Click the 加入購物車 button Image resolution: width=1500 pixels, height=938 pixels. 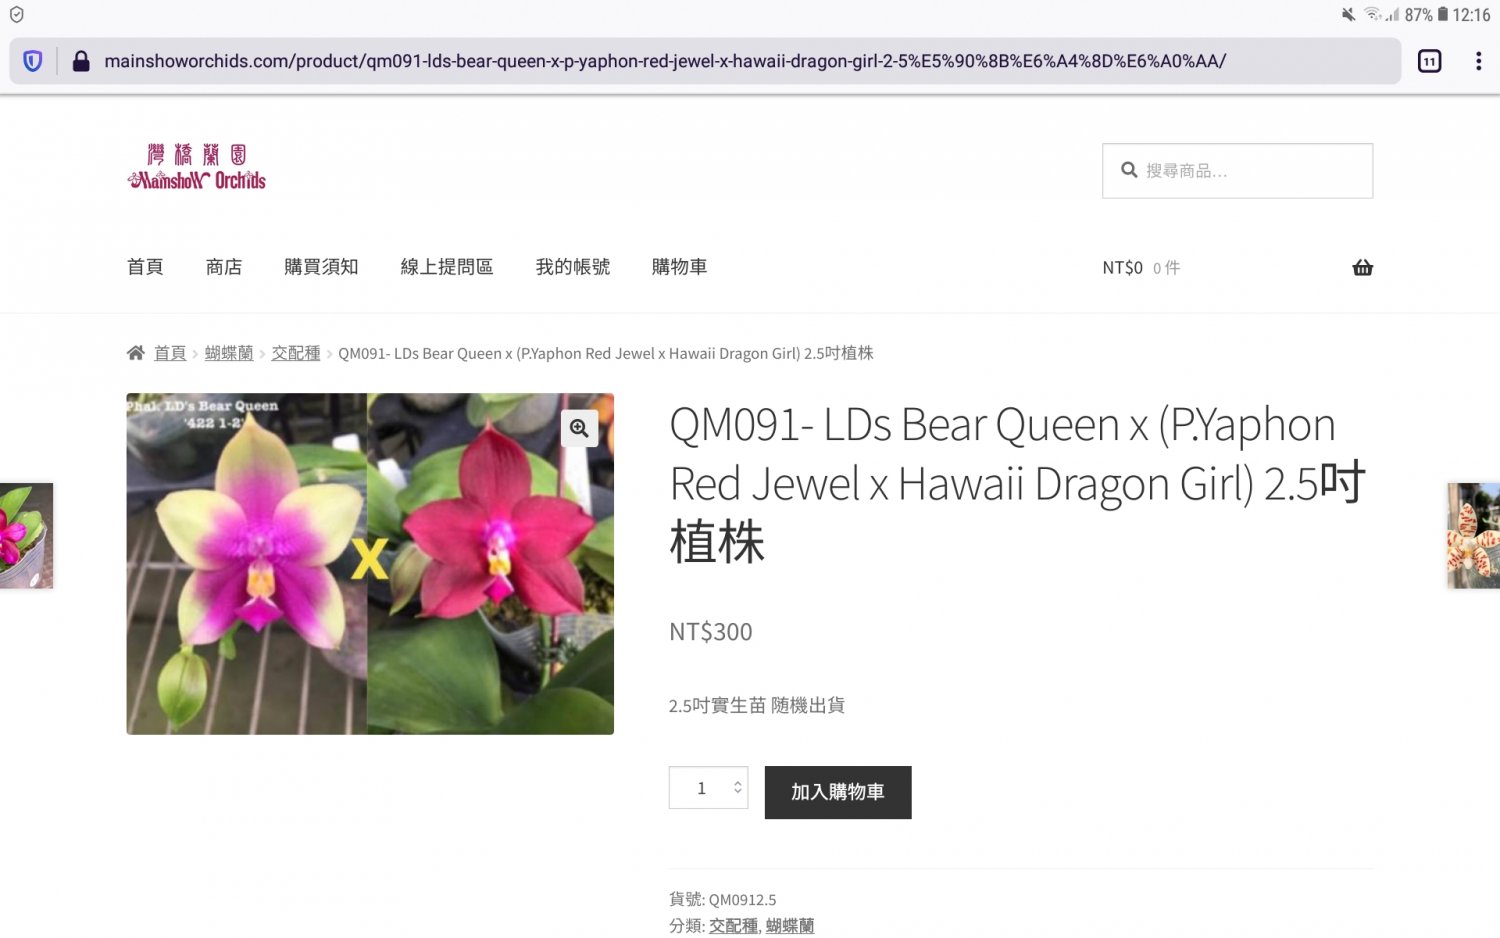pyautogui.click(x=838, y=792)
